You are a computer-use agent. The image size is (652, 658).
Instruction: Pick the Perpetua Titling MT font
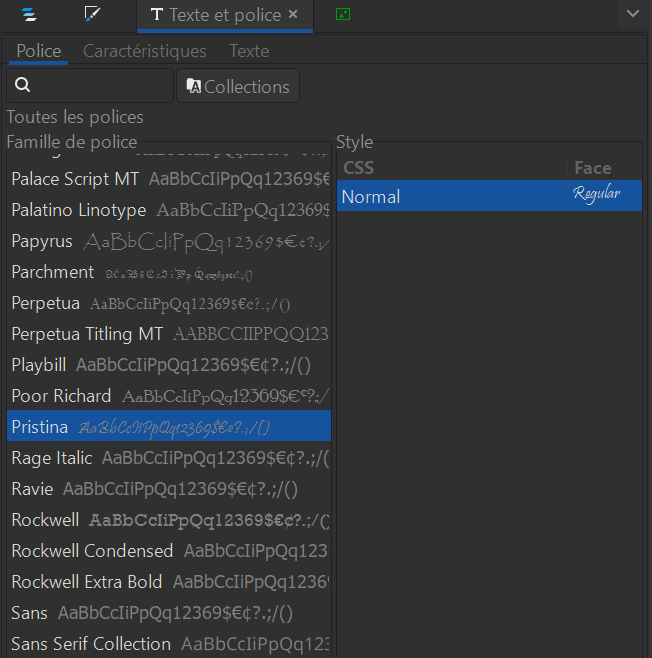[87, 334]
